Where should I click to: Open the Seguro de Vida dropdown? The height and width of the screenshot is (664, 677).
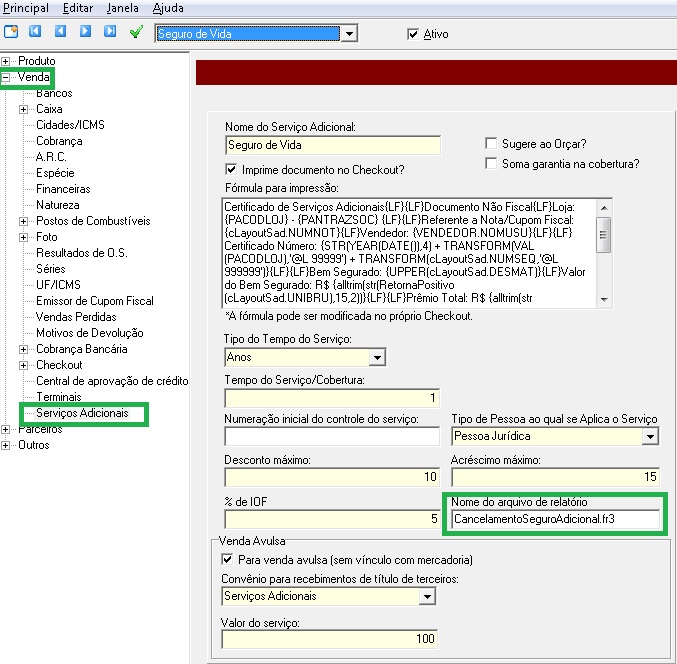(349, 34)
